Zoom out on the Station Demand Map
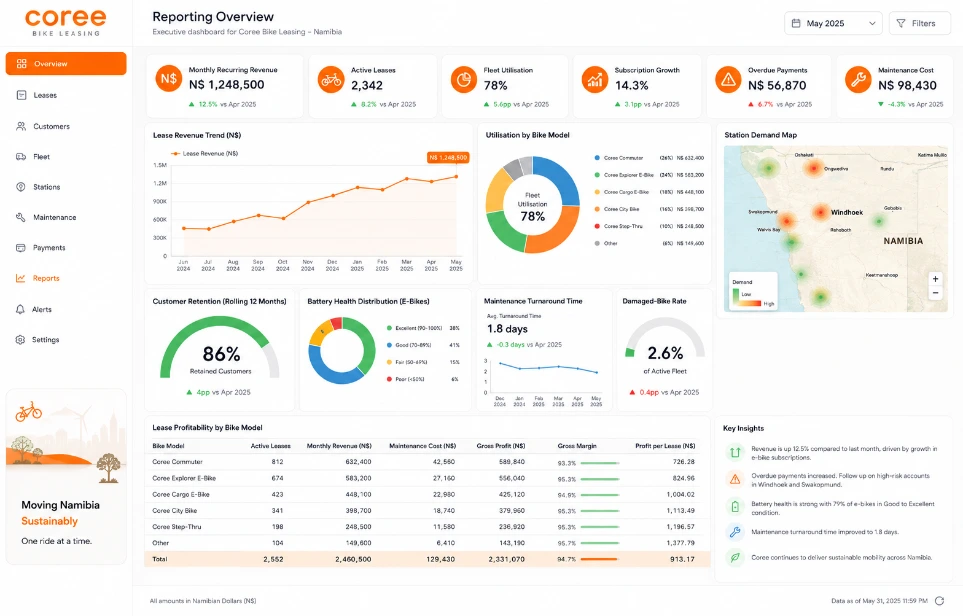Image resolution: width=963 pixels, height=616 pixels. [935, 293]
